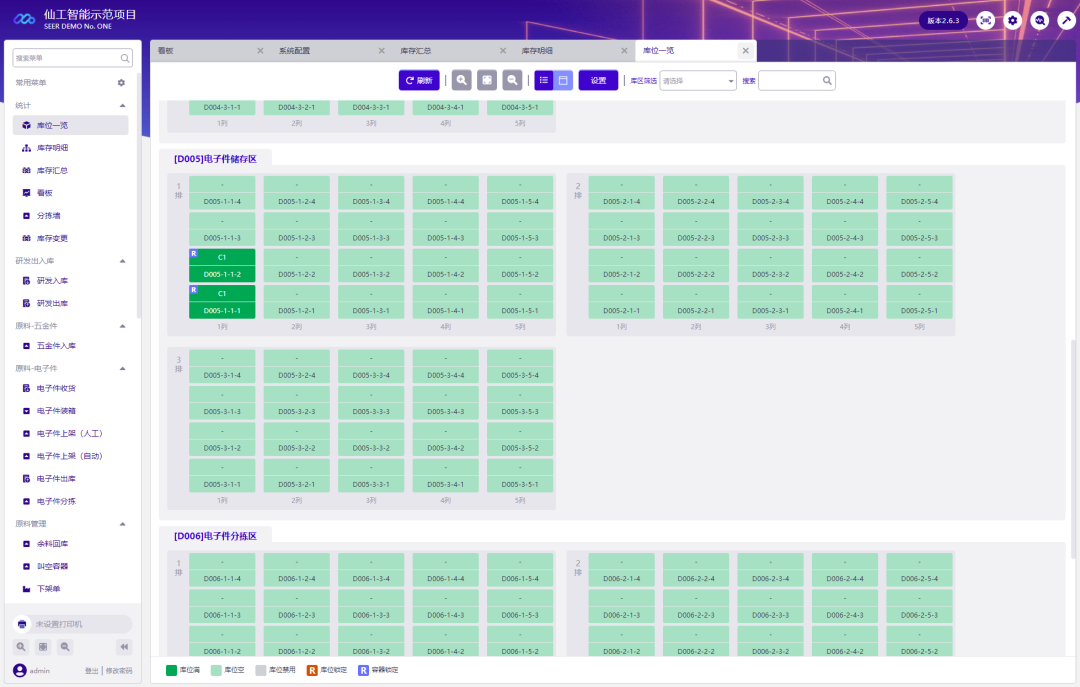This screenshot has width=1080, height=687.
Task: Click the zoom in magnifier in toolbar
Action: [x=461, y=81]
